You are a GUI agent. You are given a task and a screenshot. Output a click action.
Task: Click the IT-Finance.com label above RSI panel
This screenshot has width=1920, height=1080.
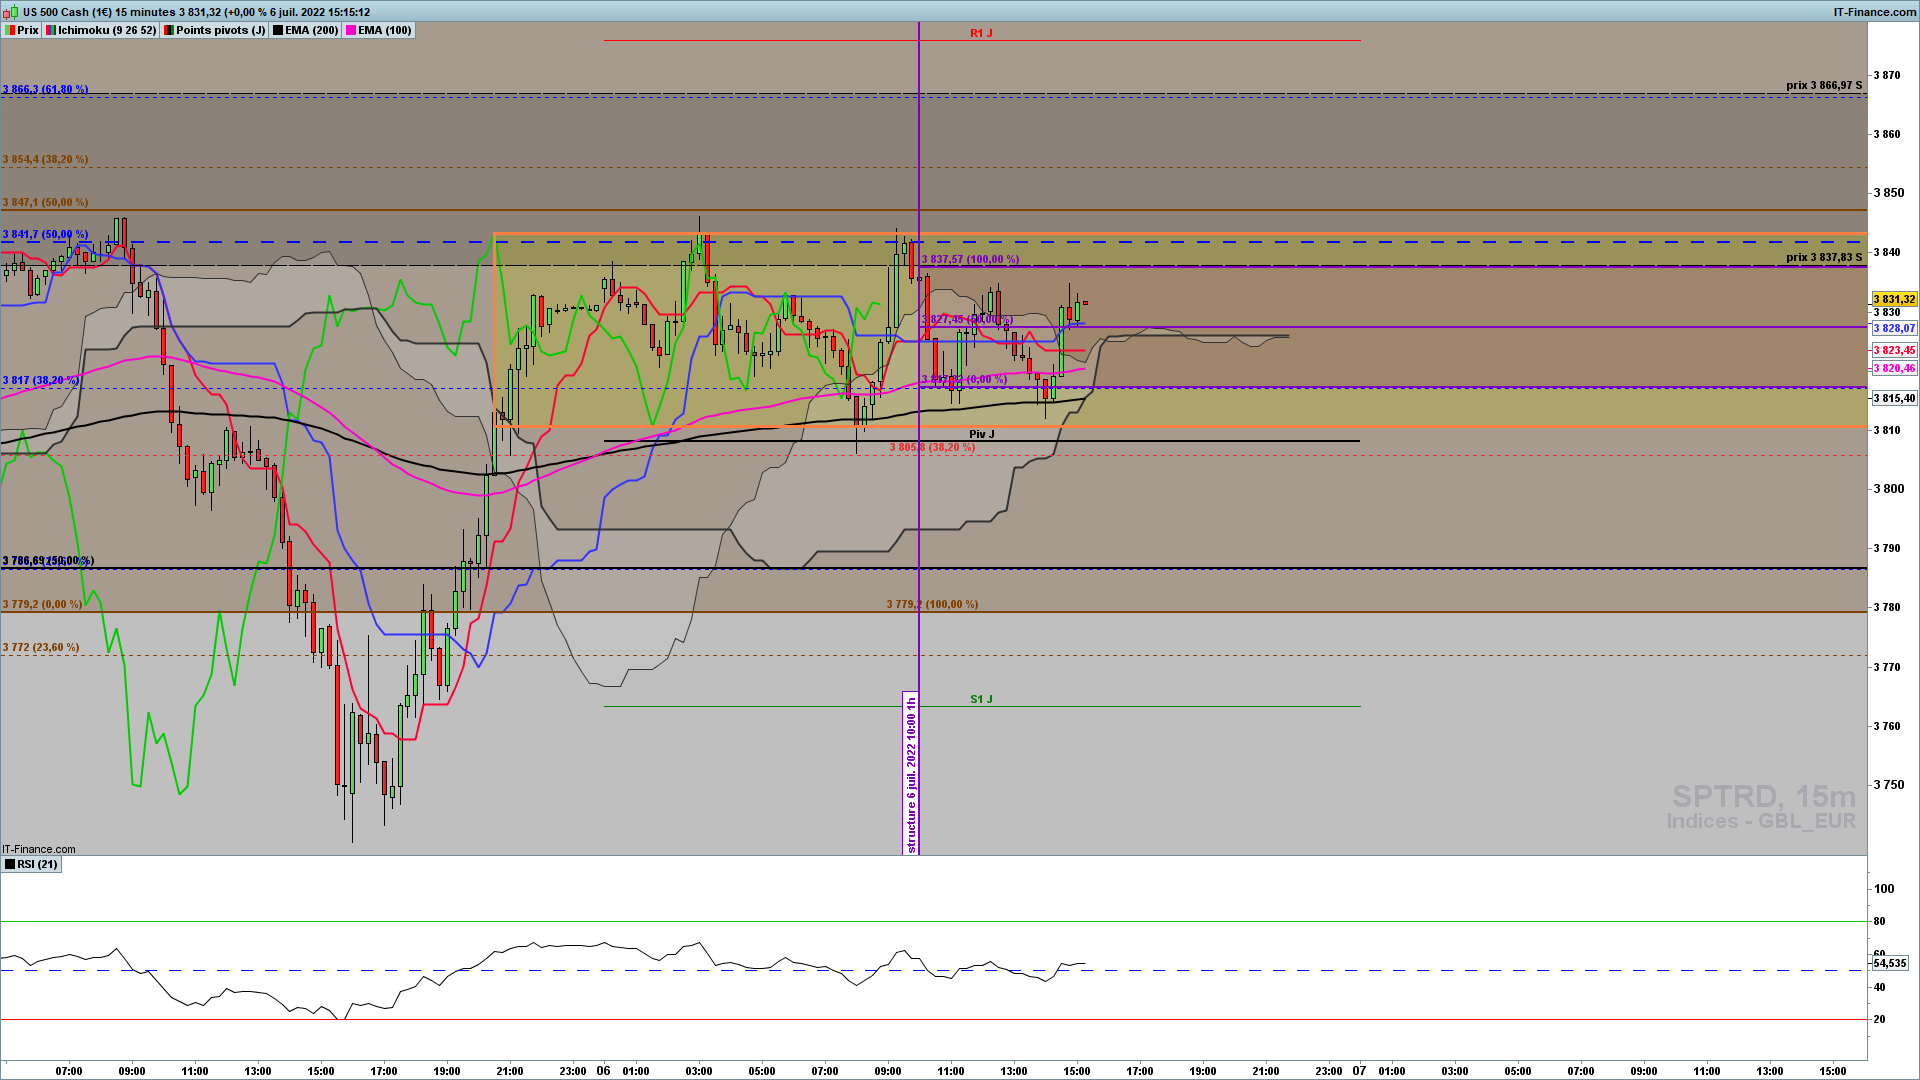(38, 849)
